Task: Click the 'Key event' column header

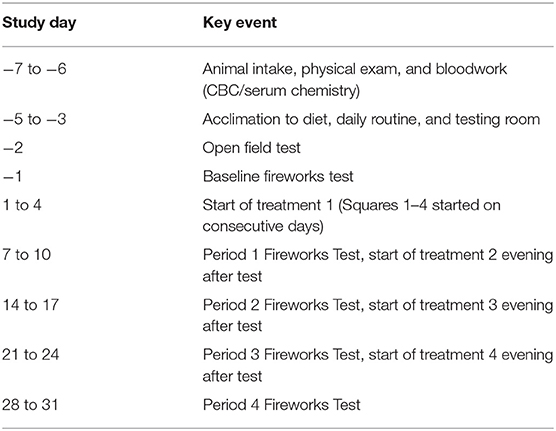Action: [x=240, y=23]
